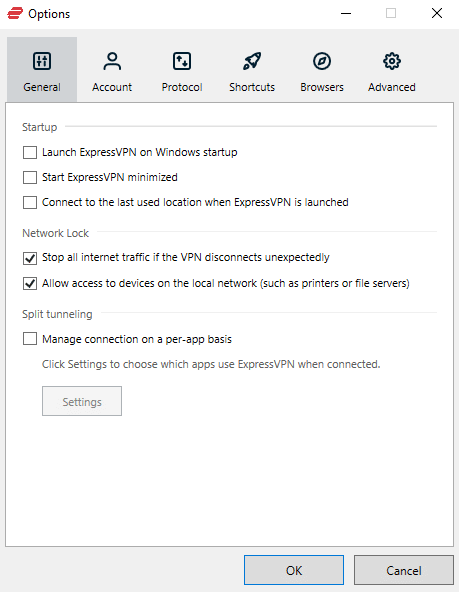The width and height of the screenshot is (459, 592).
Task: Open the Advanced gear tab
Action: (x=392, y=70)
